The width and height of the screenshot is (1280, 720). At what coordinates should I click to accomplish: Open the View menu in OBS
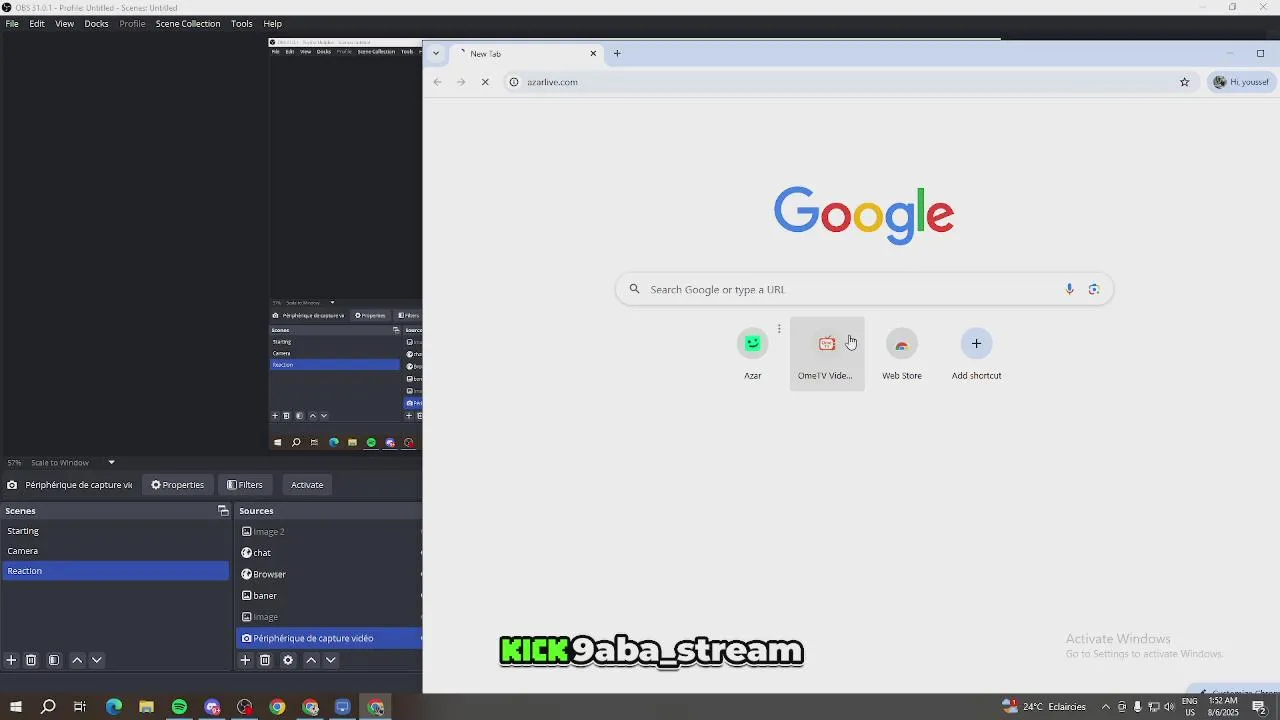[x=64, y=23]
